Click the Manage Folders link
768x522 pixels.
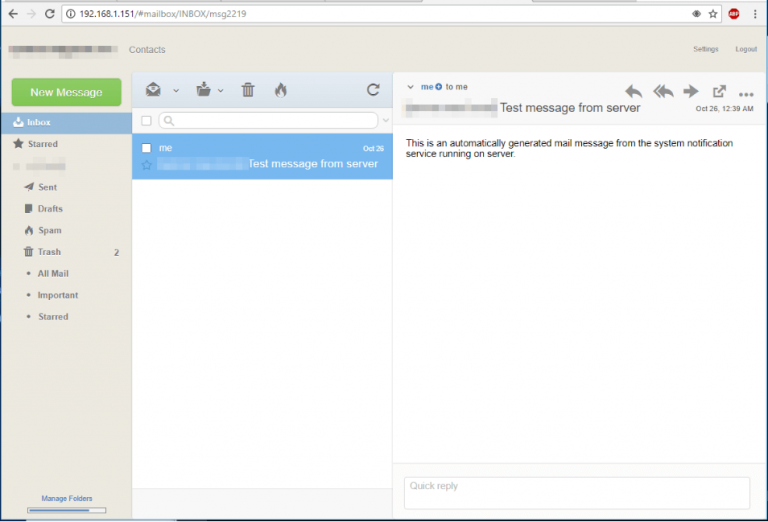click(x=67, y=498)
